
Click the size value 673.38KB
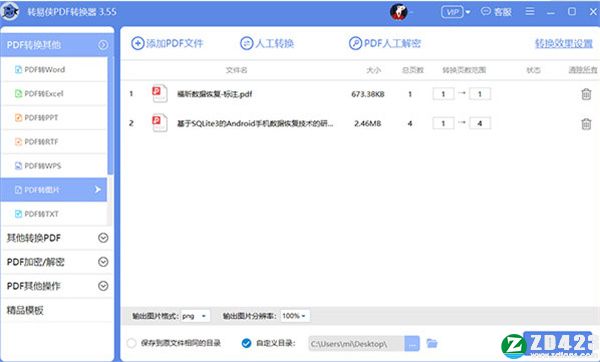(368, 94)
